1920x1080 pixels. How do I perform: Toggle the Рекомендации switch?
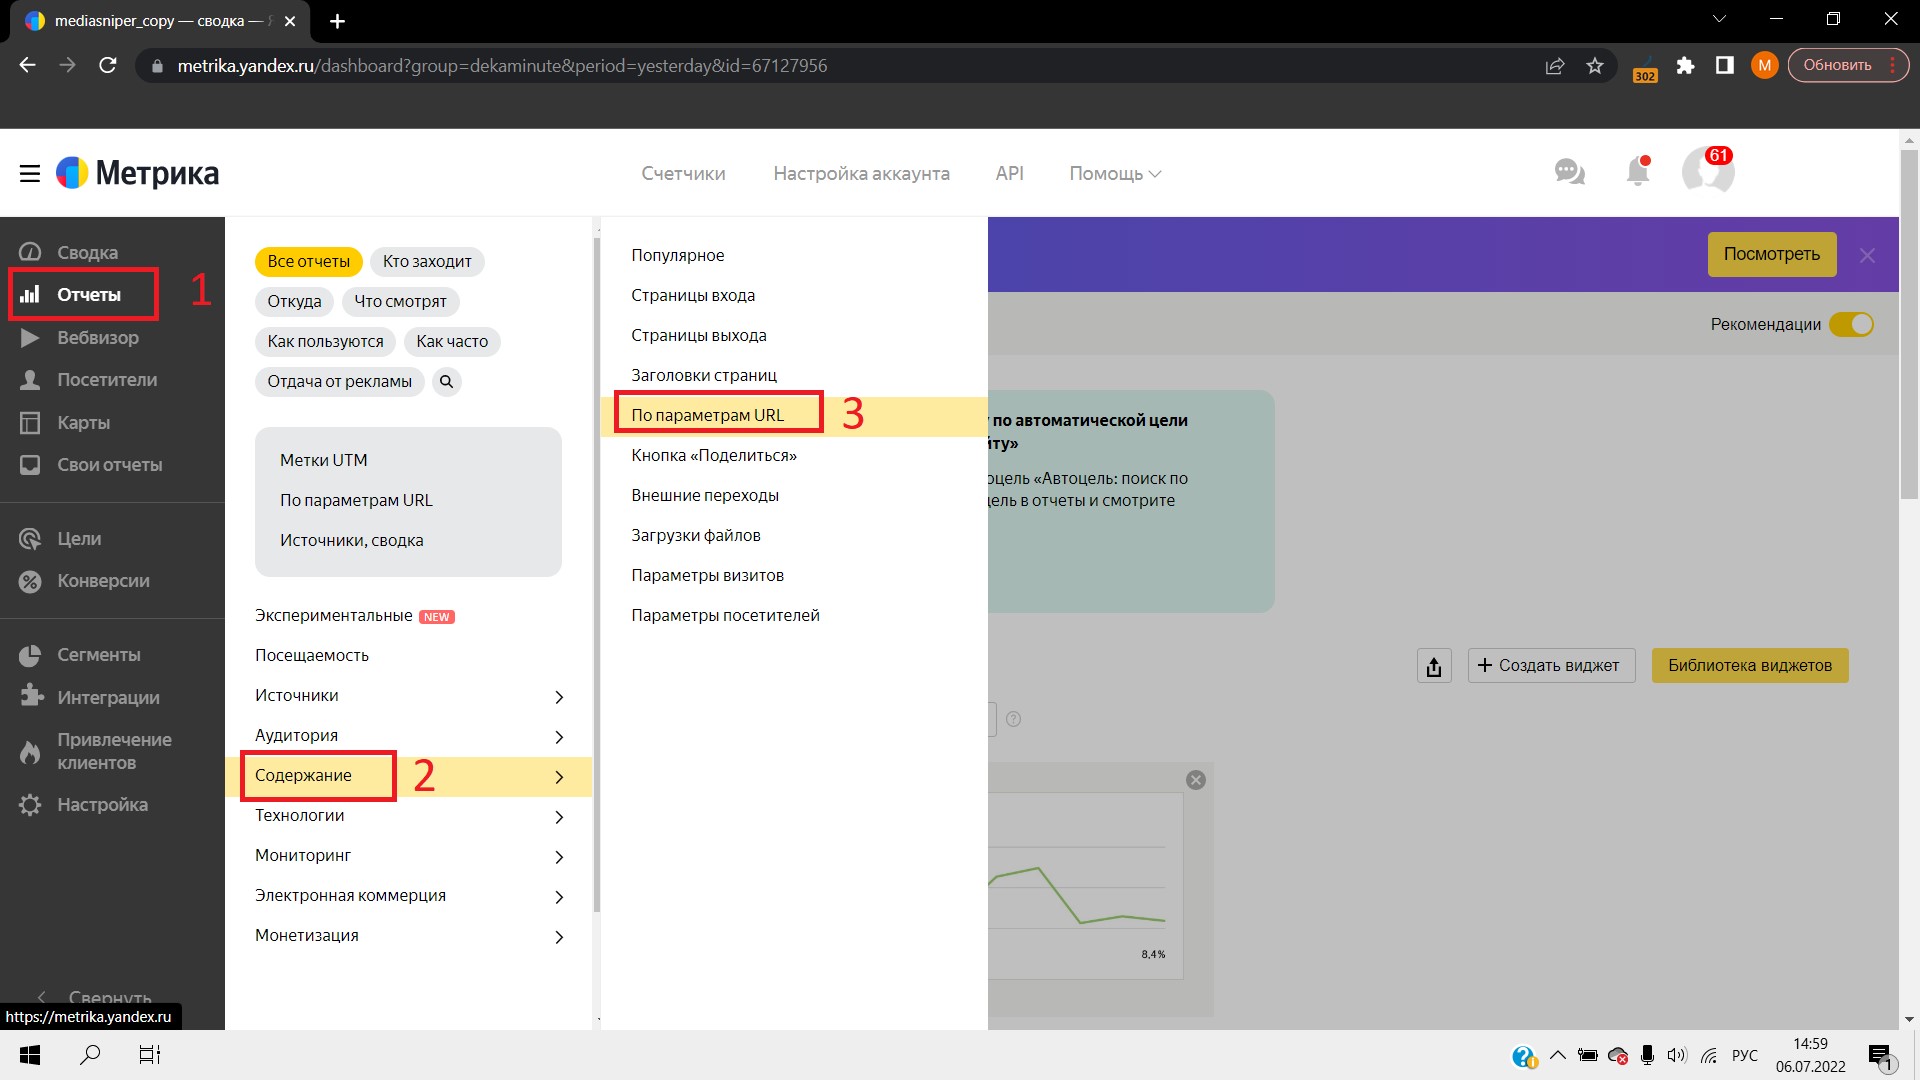[x=1851, y=325]
